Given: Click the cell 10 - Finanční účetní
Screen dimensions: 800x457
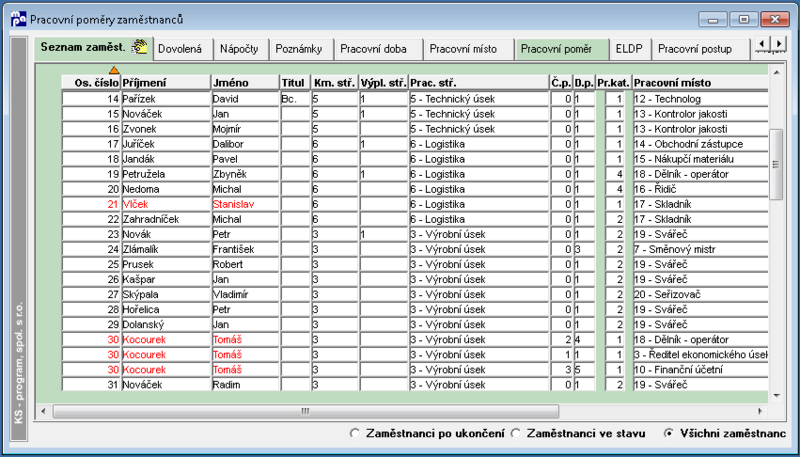Looking at the screenshot, I should (x=700, y=370).
